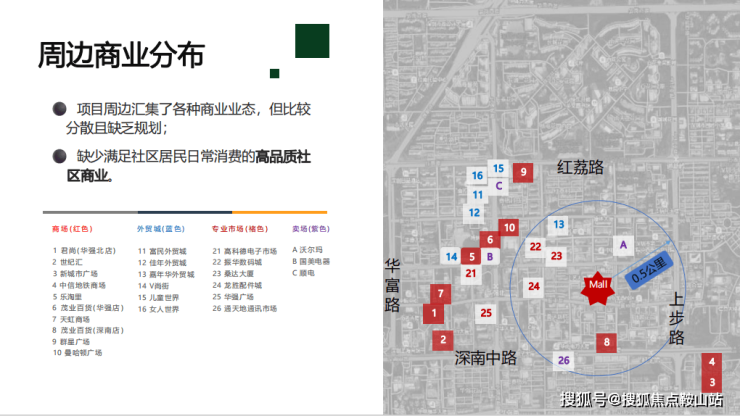Click red marker 8 below the Mall

[x=606, y=343]
